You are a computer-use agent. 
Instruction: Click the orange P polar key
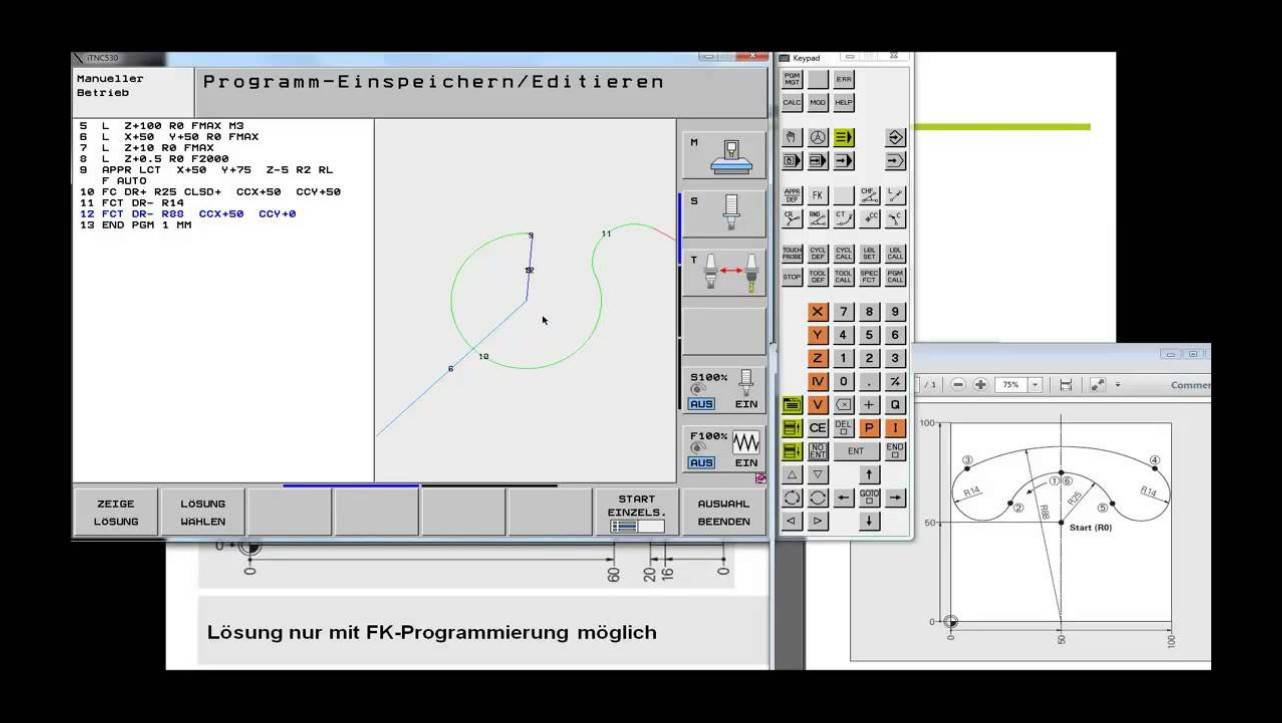870,428
